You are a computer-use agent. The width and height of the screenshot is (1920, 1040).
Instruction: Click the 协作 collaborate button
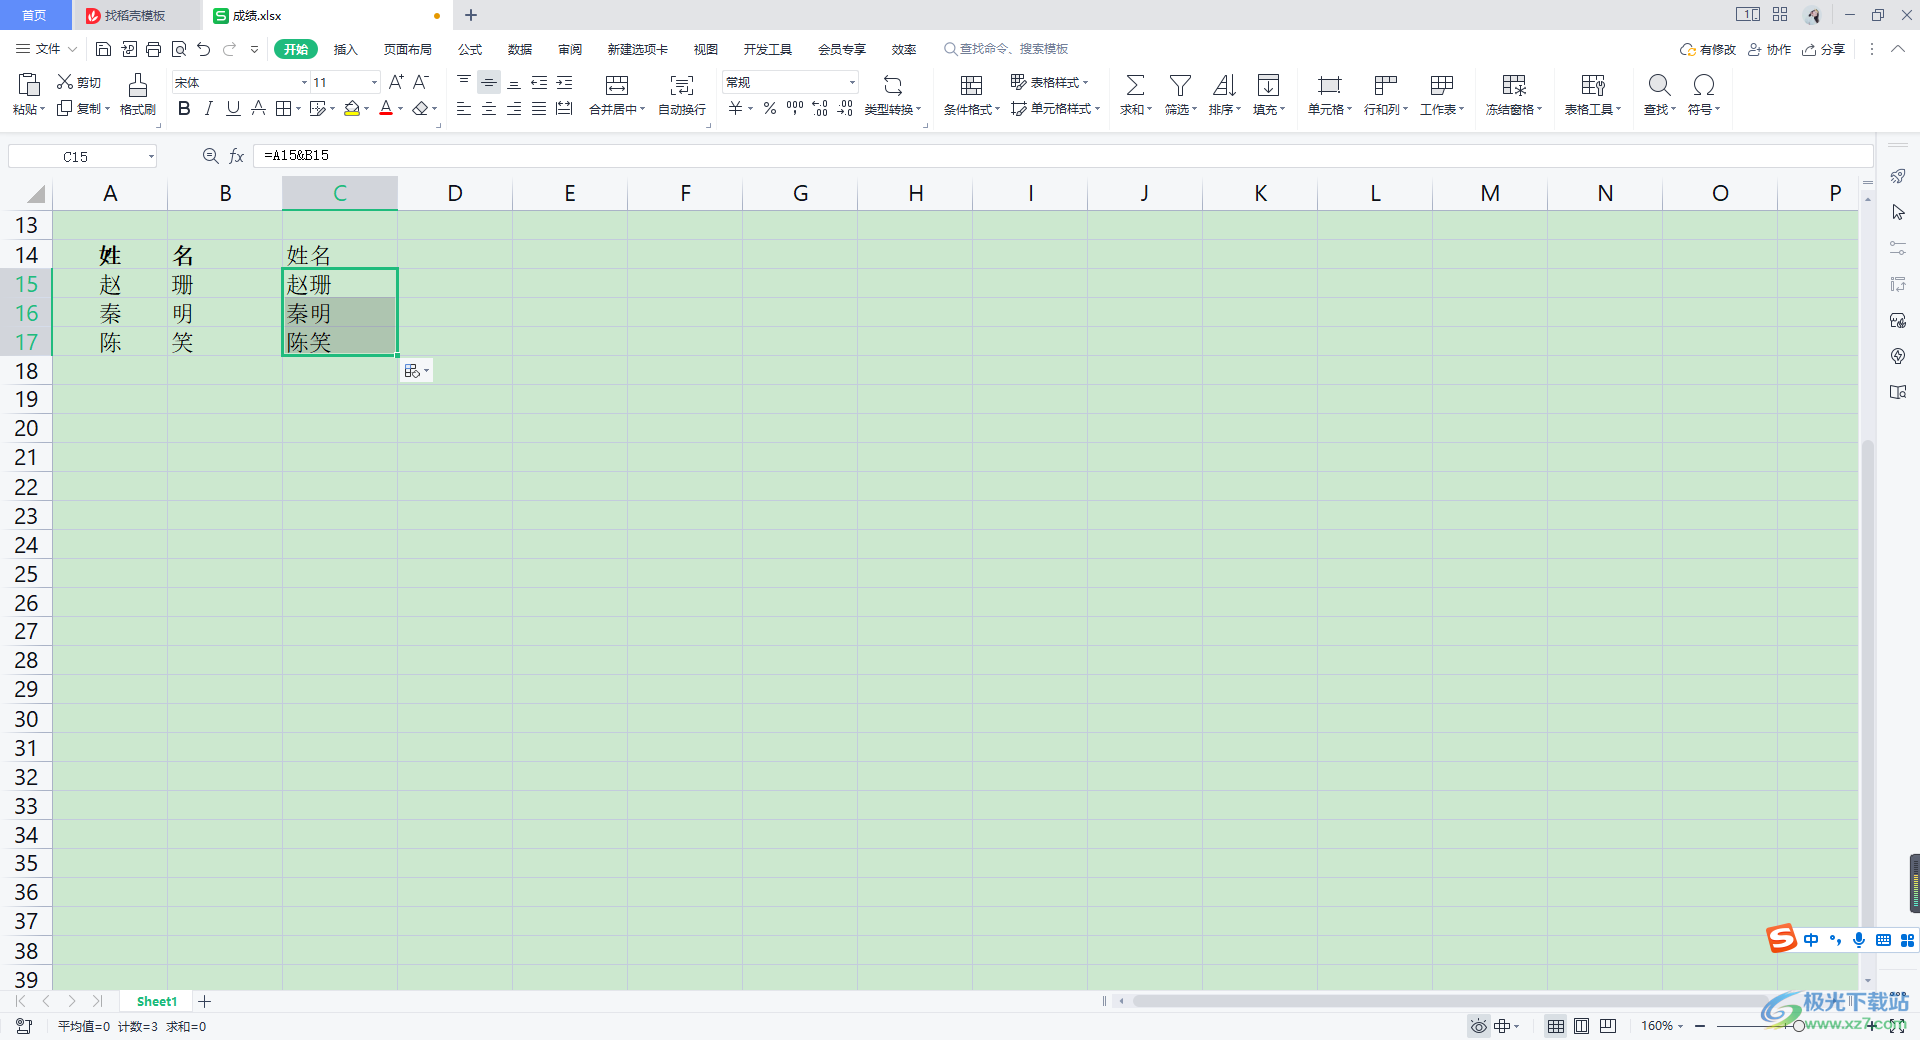click(1769, 49)
